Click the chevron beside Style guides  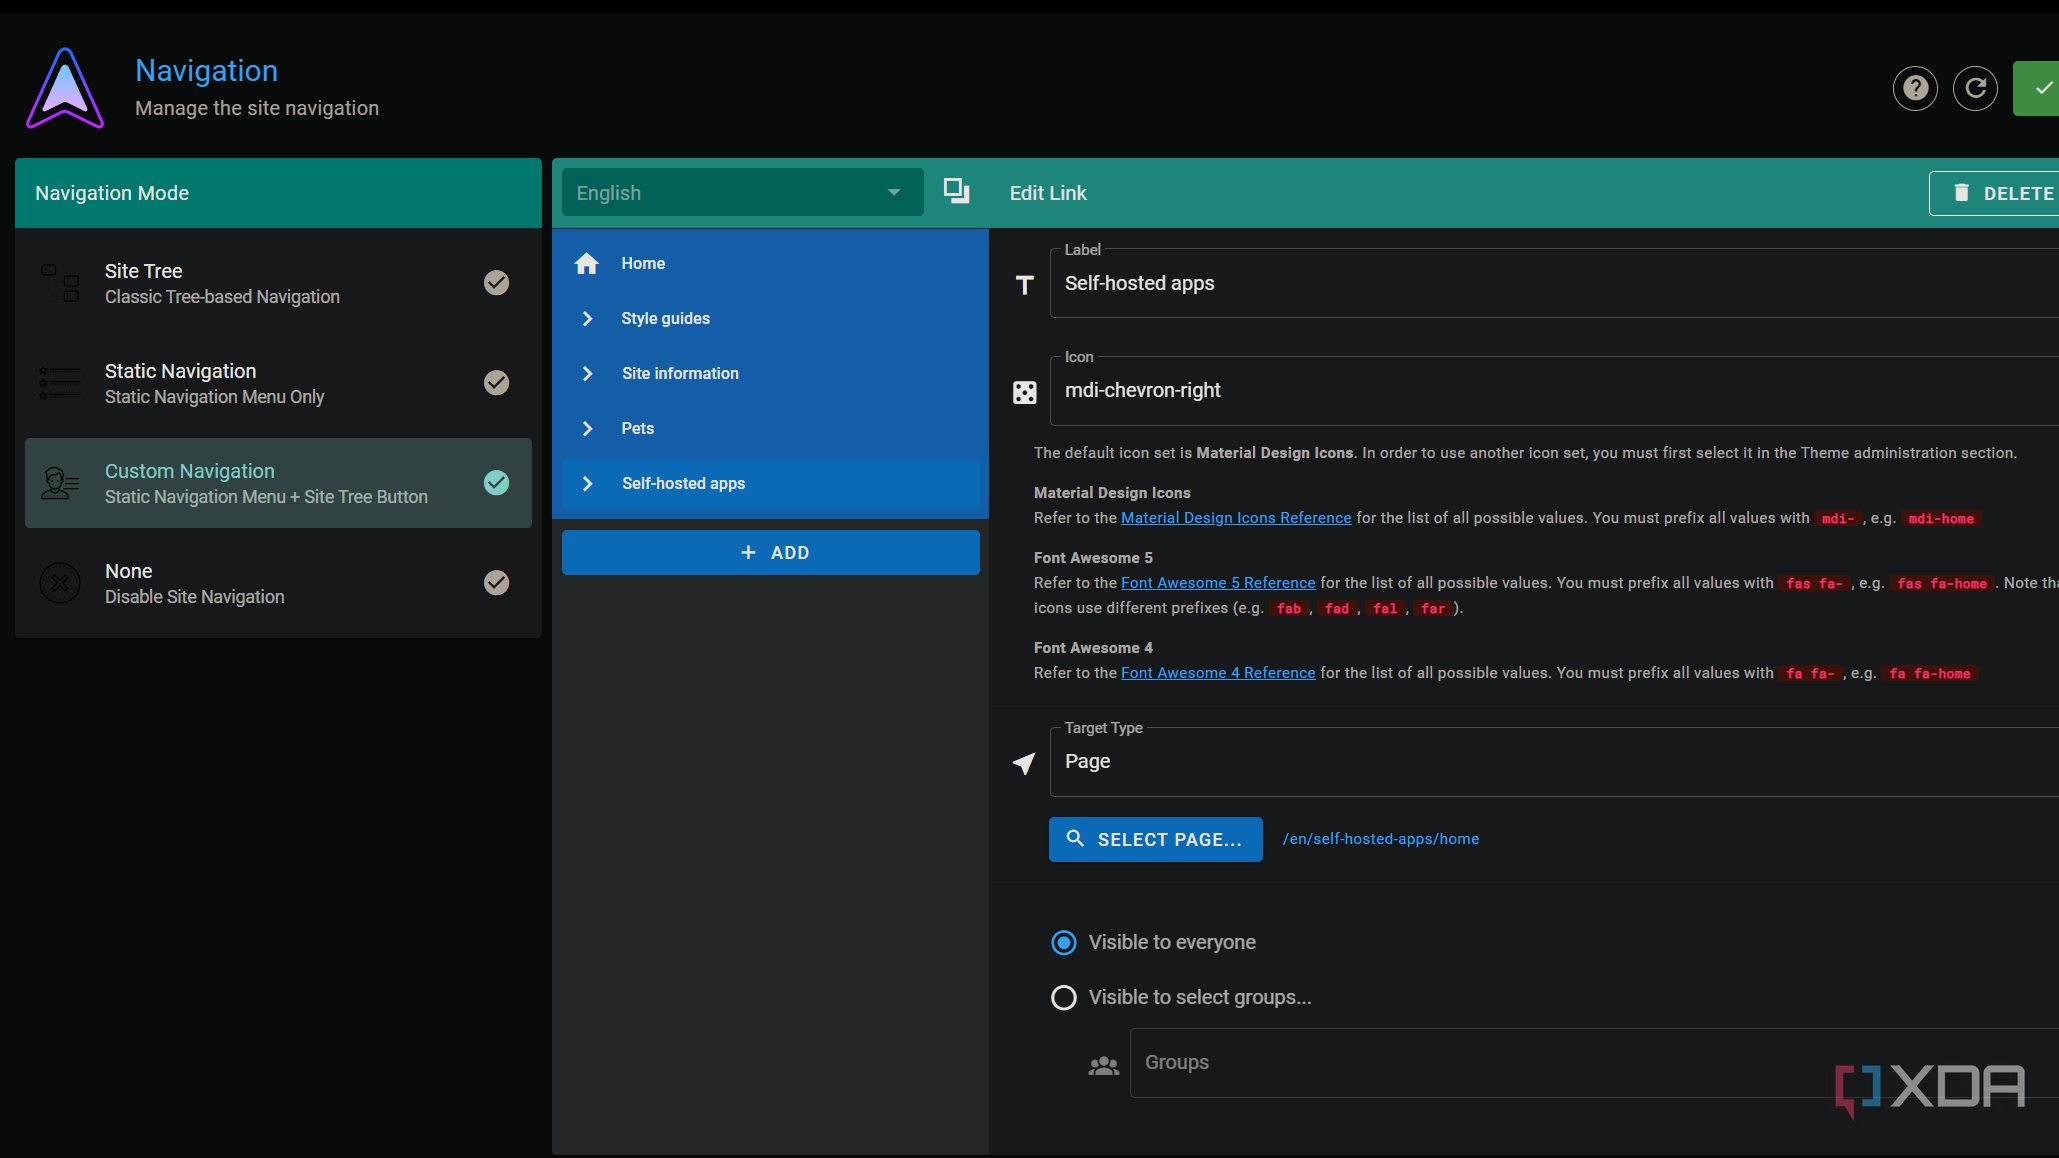coord(588,319)
